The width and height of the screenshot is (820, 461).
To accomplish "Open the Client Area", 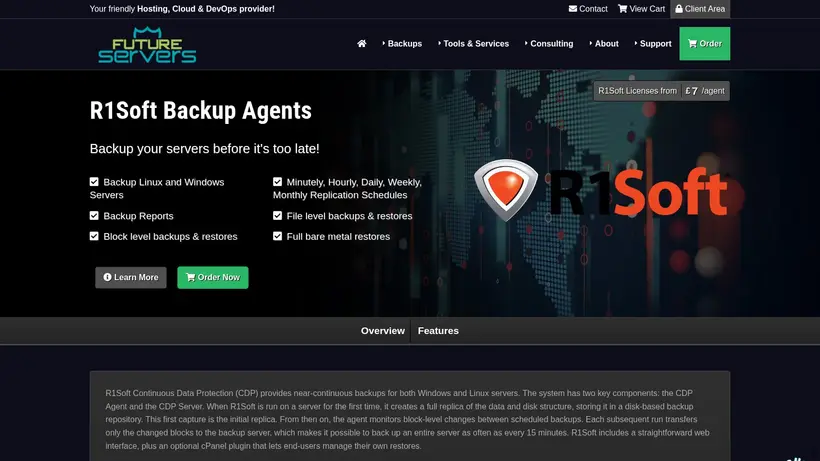I will pos(700,9).
